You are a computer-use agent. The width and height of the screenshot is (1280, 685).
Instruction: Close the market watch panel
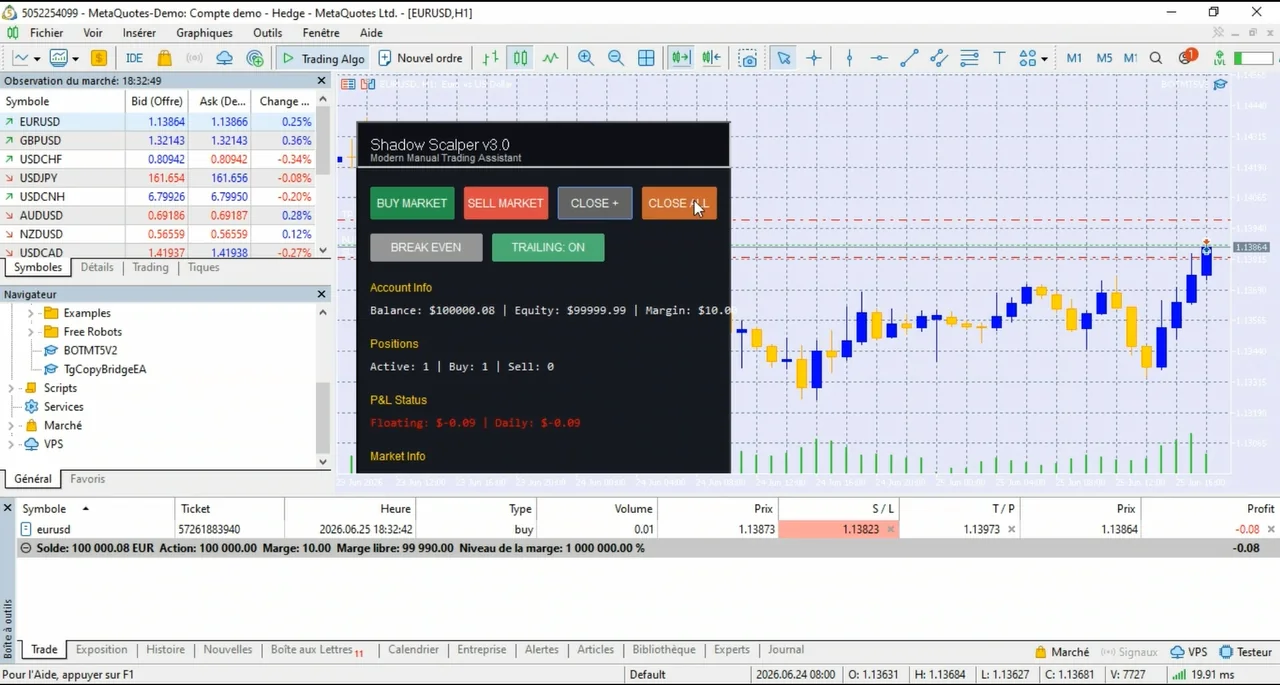322,81
